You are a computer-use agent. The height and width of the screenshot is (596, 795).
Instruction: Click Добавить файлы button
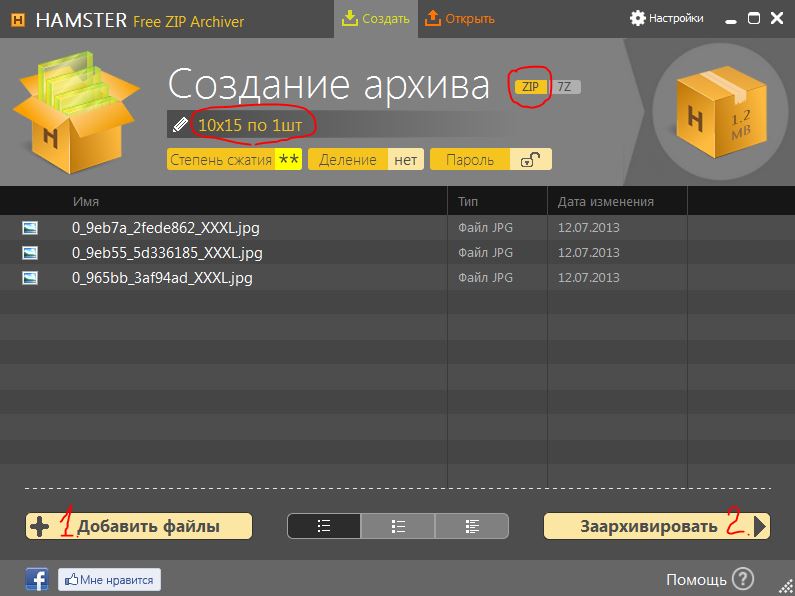tap(139, 526)
